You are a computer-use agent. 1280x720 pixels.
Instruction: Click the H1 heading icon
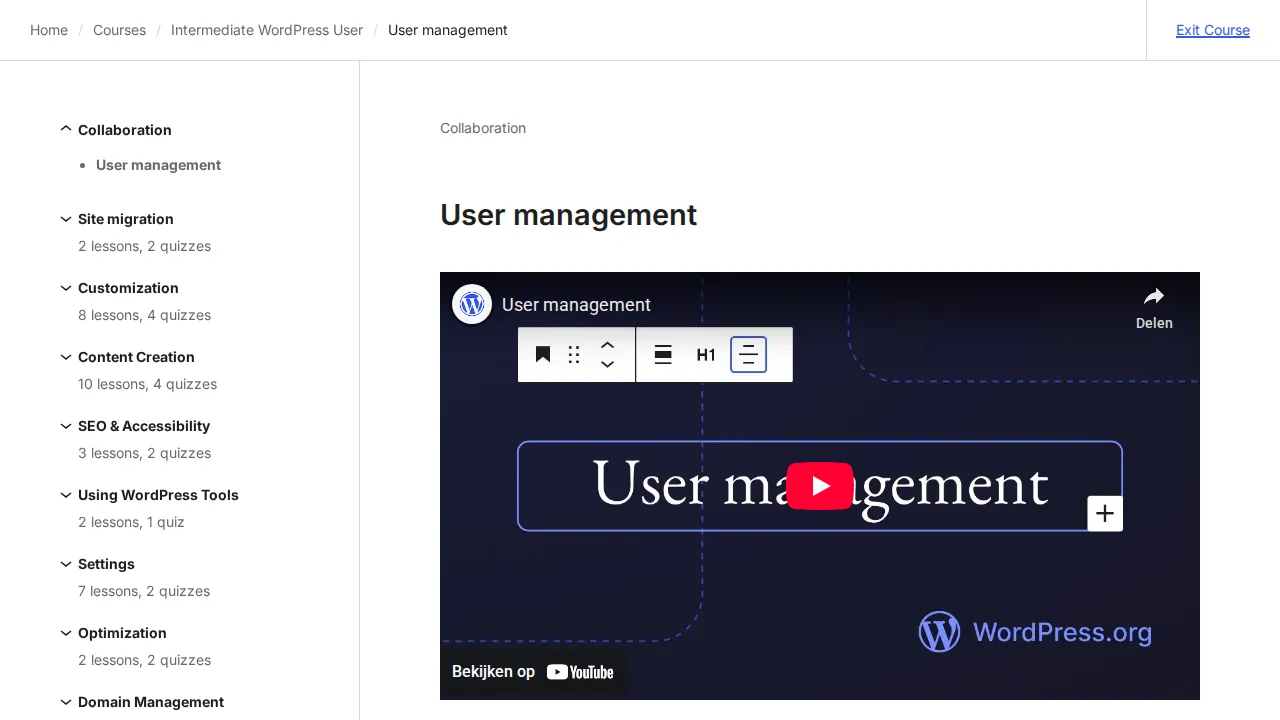pyautogui.click(x=706, y=354)
